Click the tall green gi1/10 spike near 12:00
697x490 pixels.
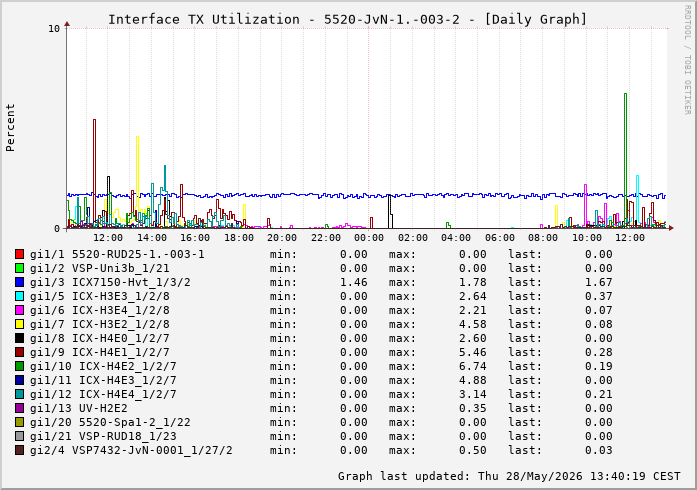click(625, 160)
